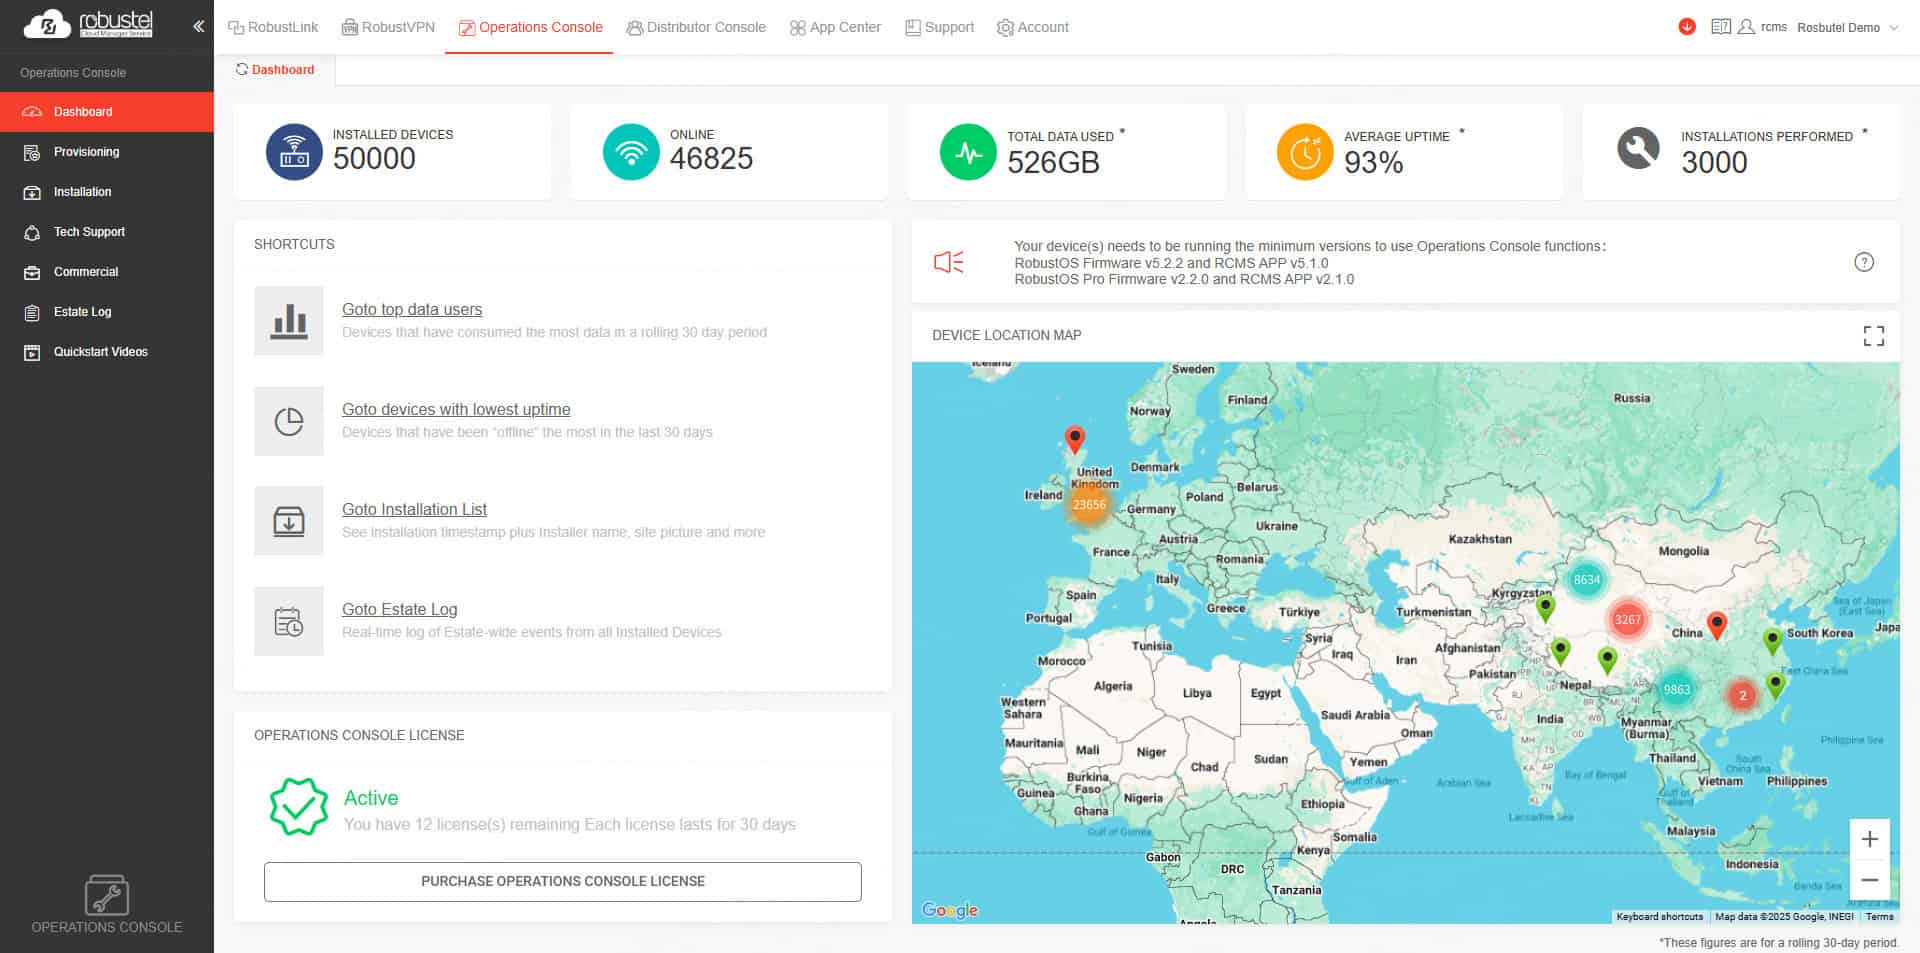Open the Goto devices with lowest uptime link
Image resolution: width=1920 pixels, height=953 pixels.
click(456, 409)
